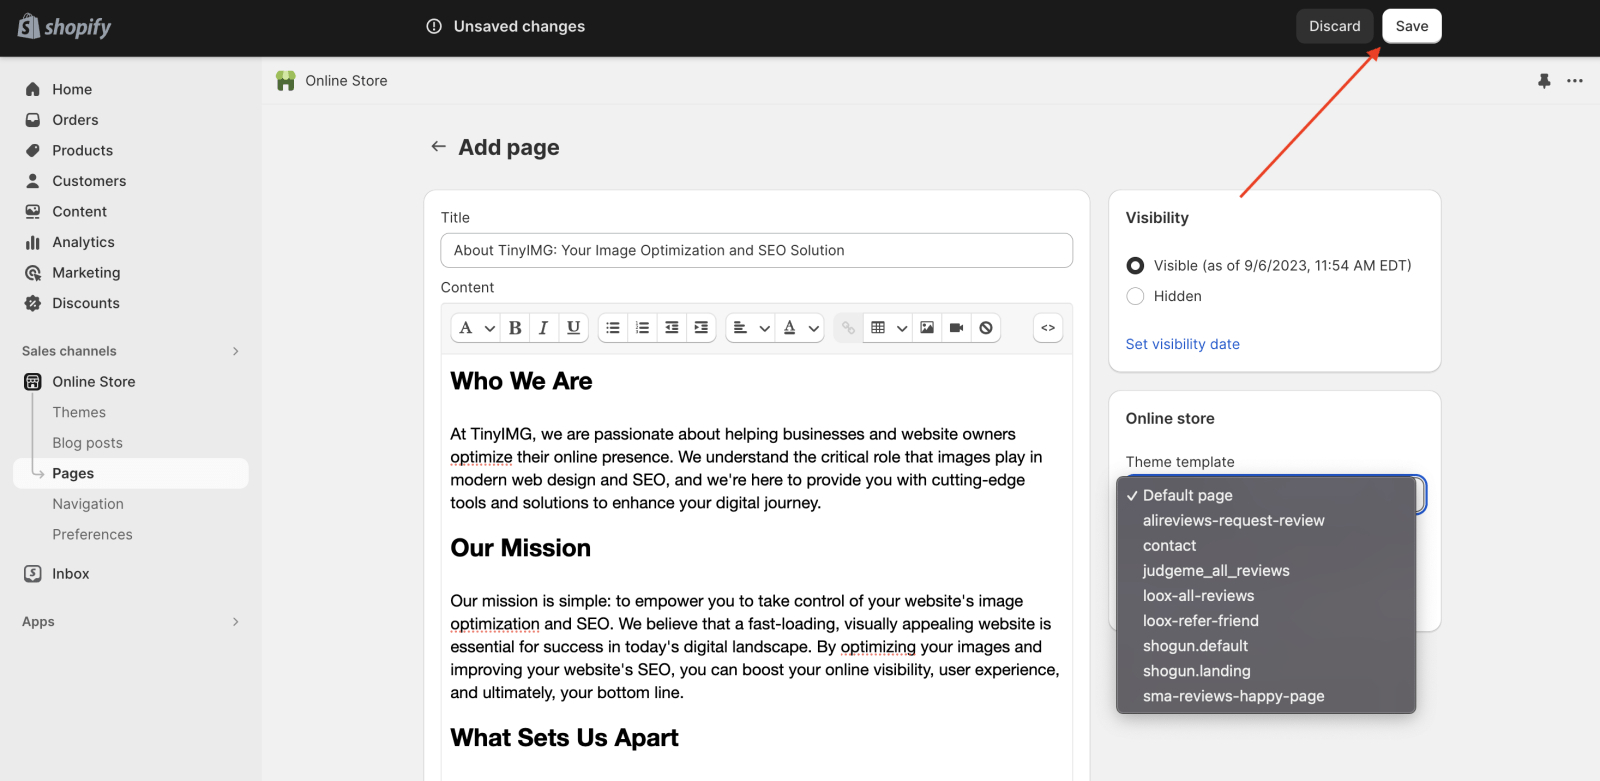Click Set visibility date link

[x=1183, y=344]
